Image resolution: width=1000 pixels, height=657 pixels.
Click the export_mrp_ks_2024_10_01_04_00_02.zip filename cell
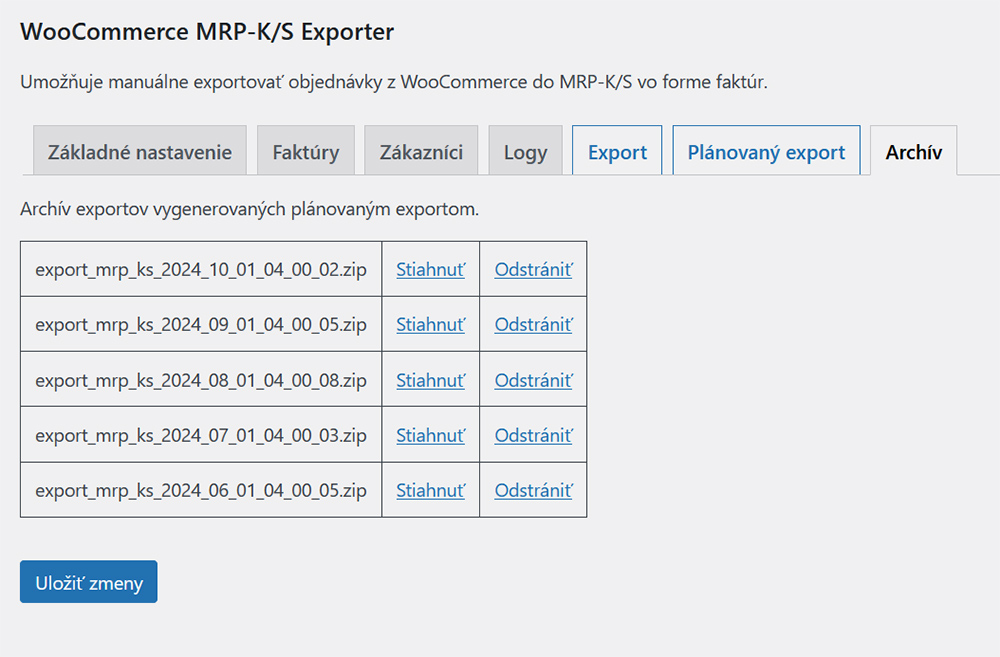[201, 269]
